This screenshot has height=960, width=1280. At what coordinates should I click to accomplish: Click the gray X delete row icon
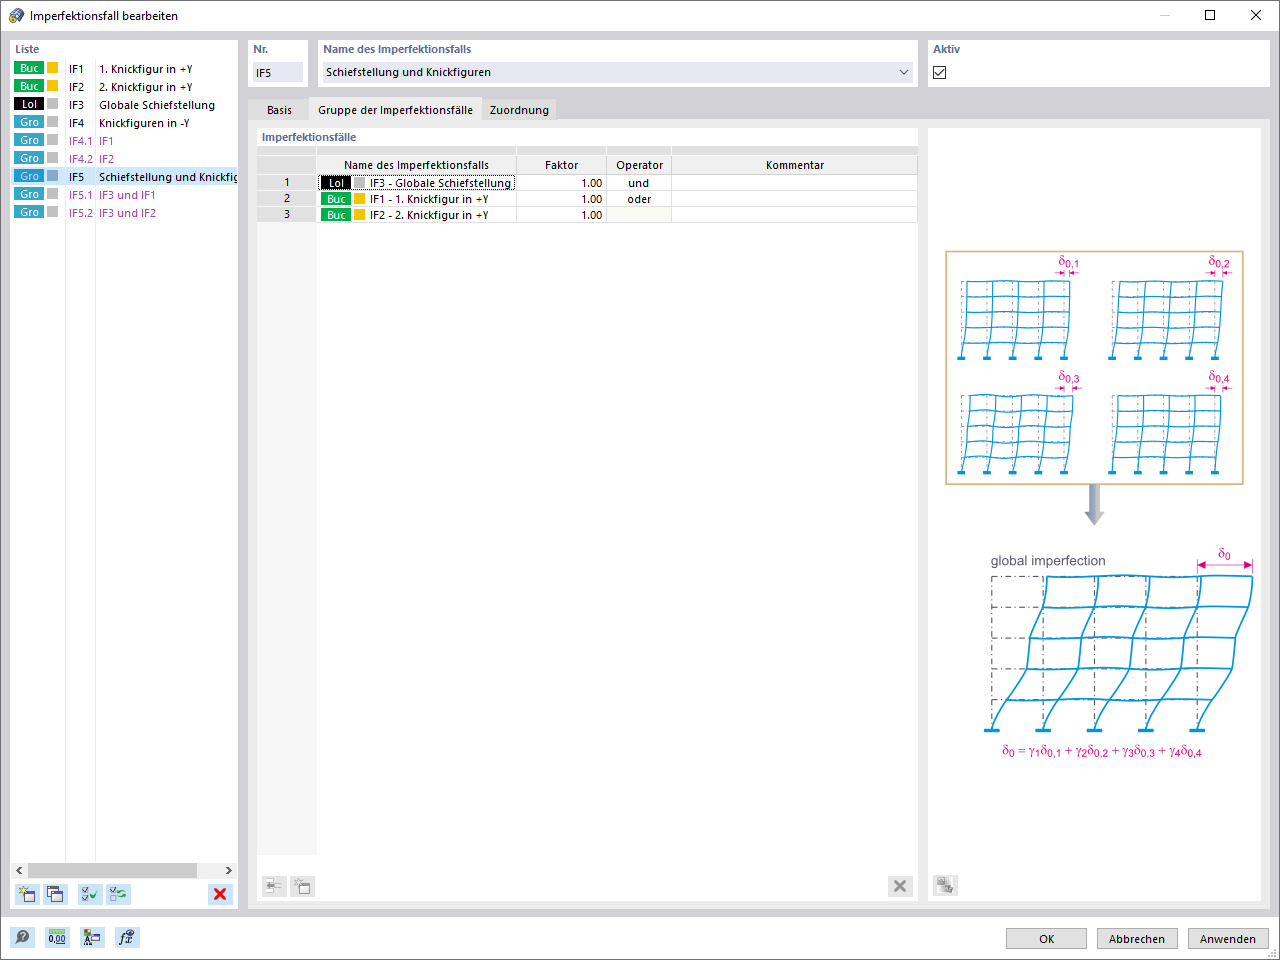[900, 886]
